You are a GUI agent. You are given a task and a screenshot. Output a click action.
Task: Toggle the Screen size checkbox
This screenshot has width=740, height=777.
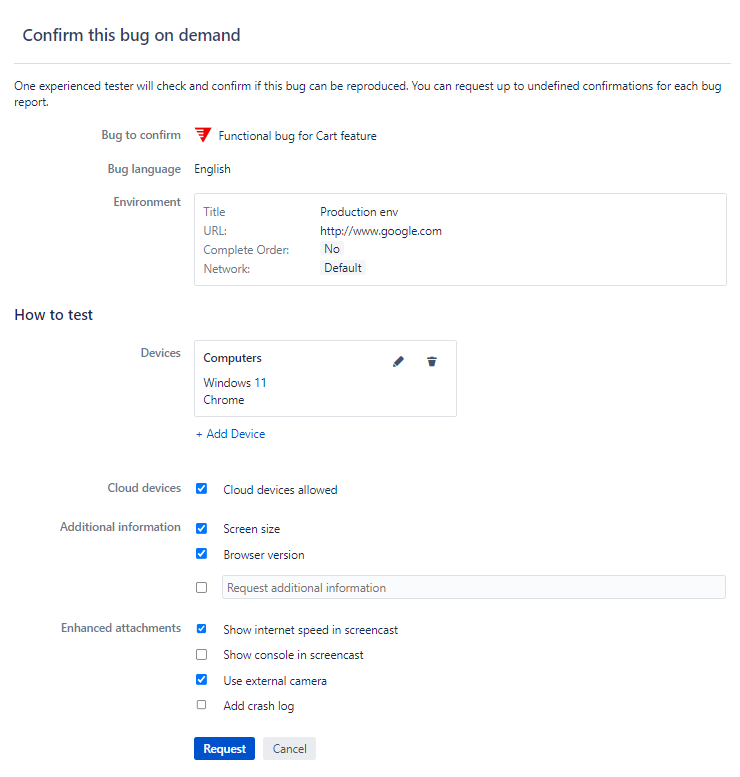201,528
